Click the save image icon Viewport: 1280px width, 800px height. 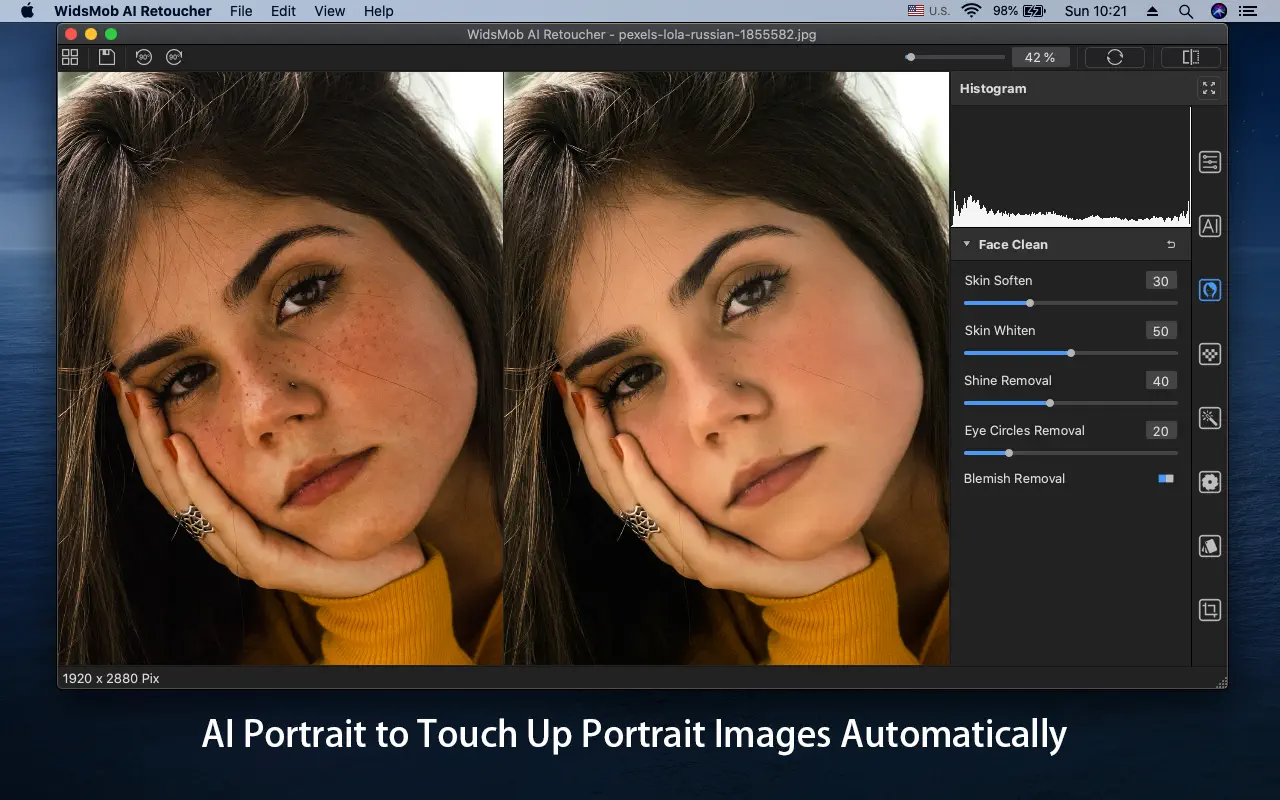(106, 57)
